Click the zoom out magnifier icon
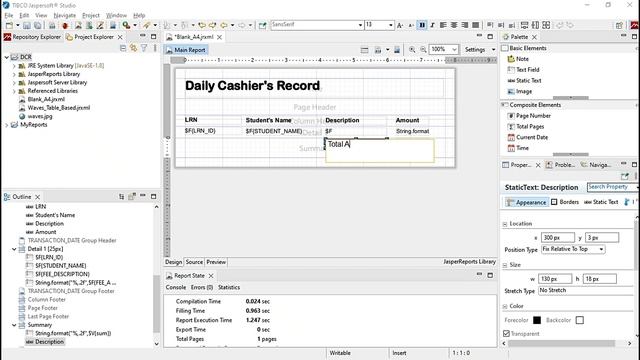 pos(423,49)
